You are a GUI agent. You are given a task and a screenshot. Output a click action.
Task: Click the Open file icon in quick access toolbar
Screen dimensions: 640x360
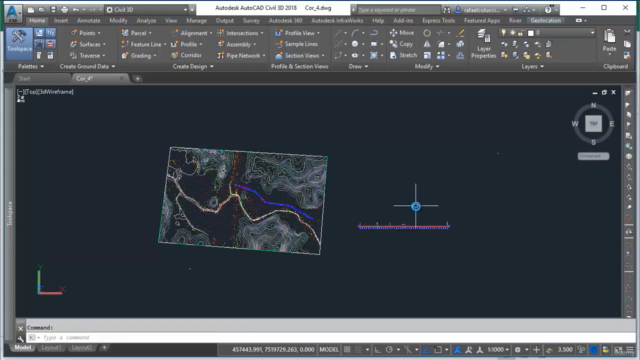coord(42,9)
